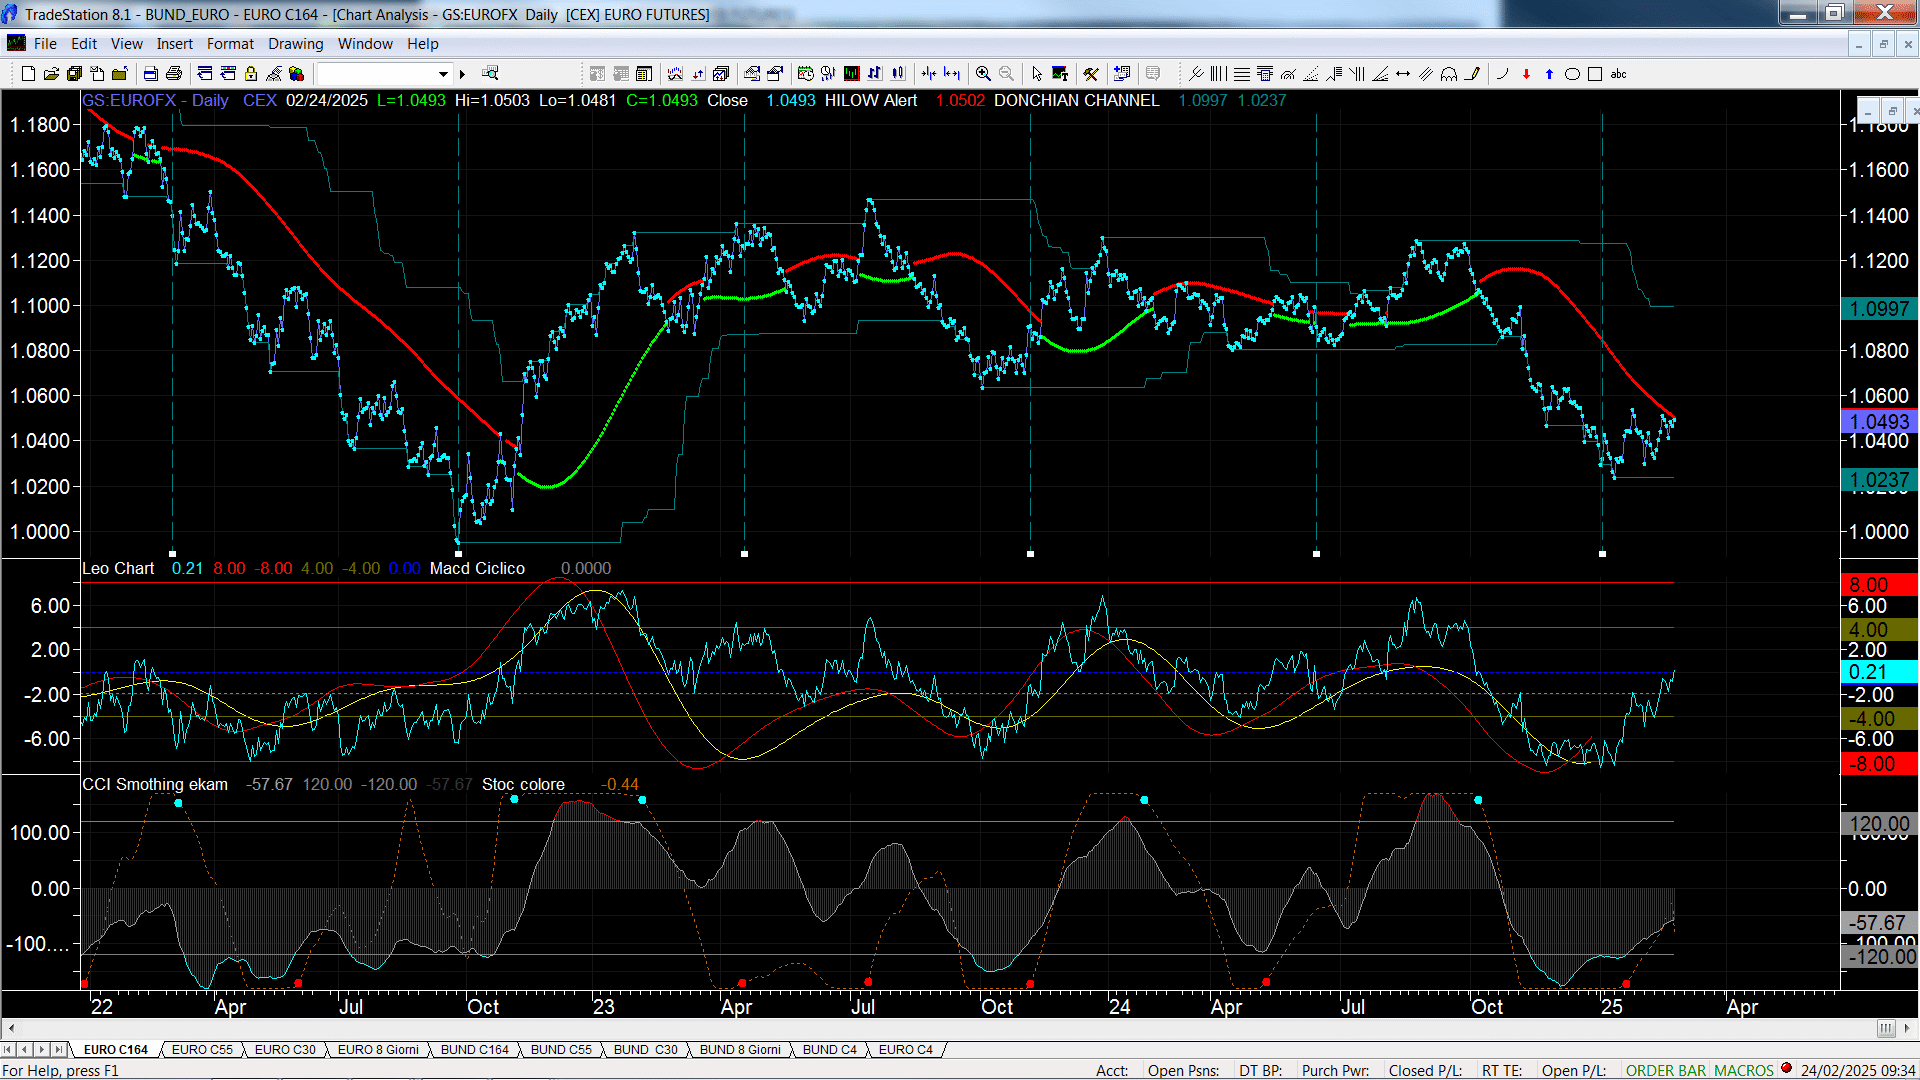Switch to the BUND C164 tab

[x=475, y=1049]
